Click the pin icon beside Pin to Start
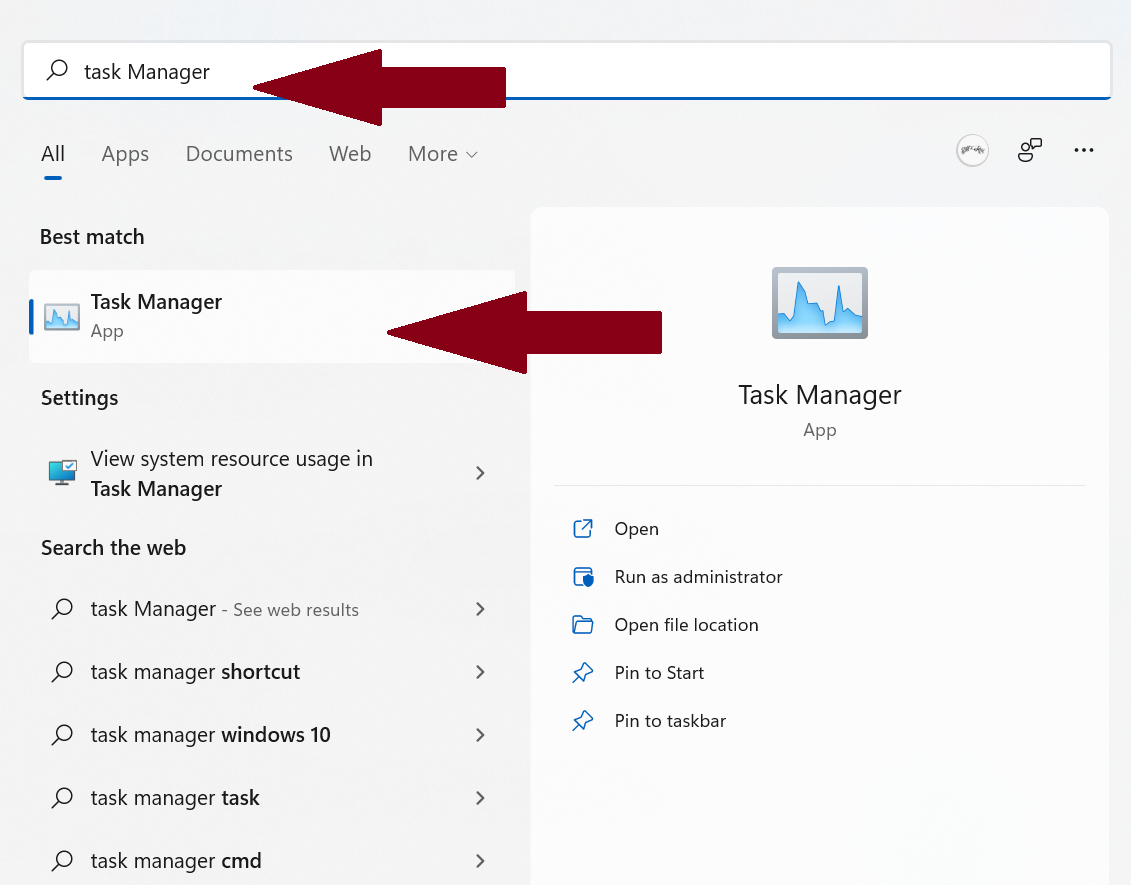 click(583, 673)
